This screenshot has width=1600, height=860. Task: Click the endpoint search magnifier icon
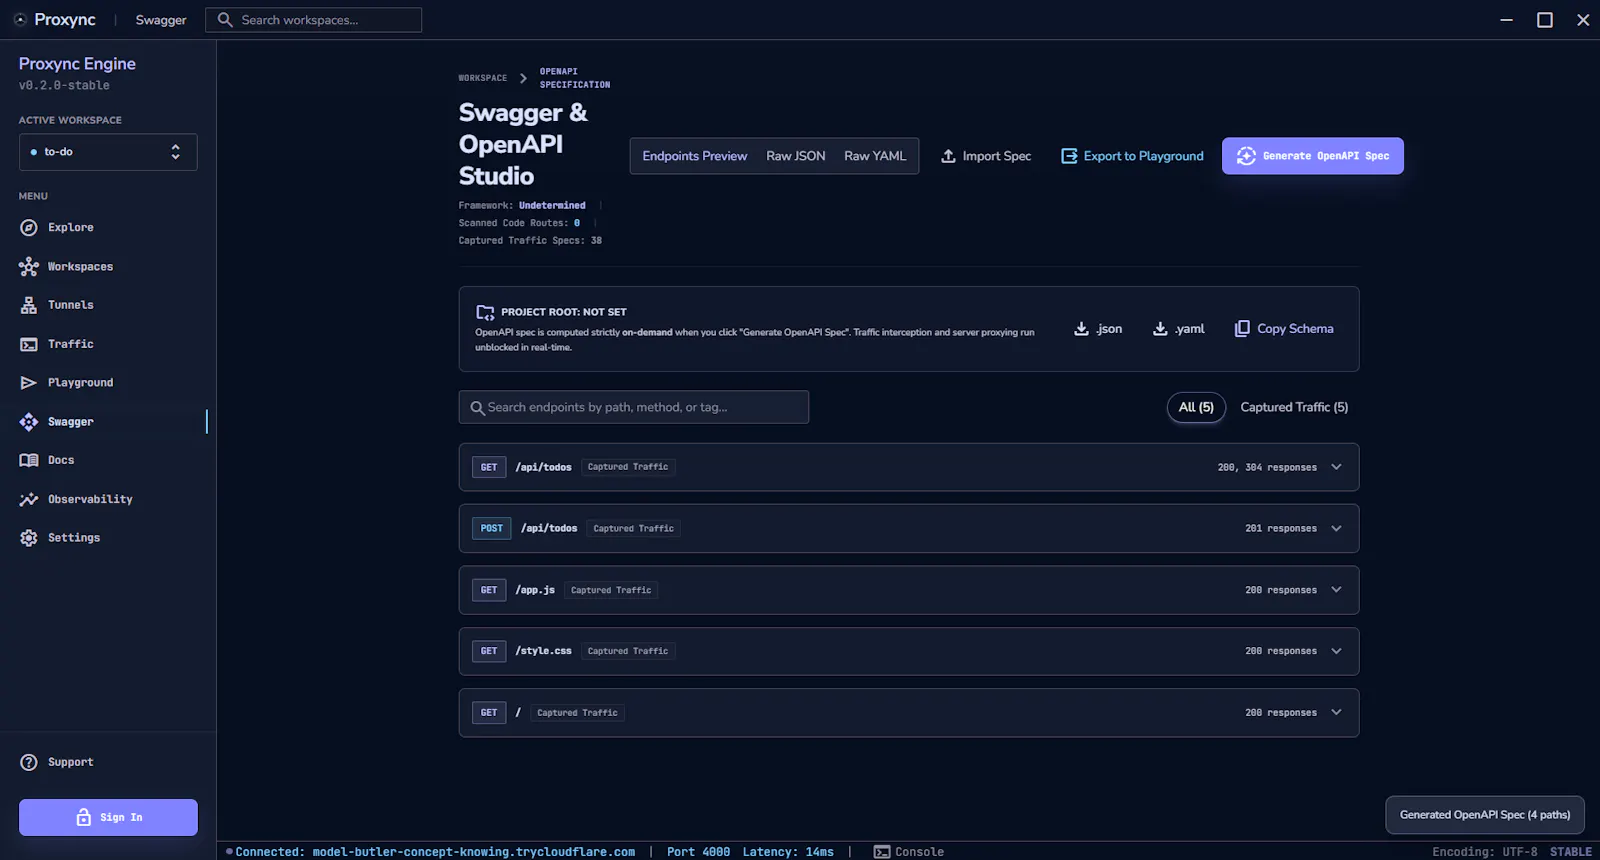(477, 408)
